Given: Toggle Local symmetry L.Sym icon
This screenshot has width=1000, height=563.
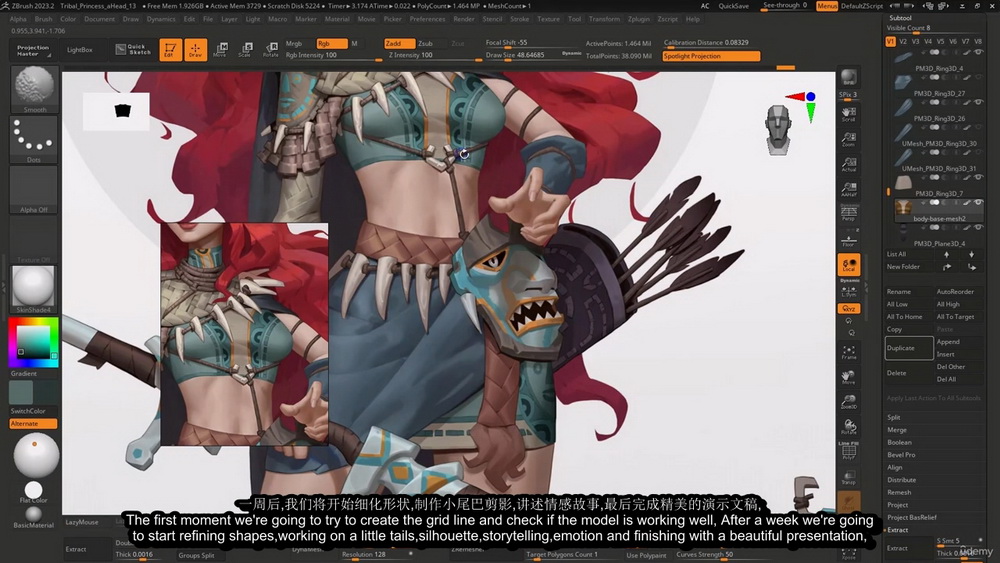Looking at the screenshot, I should coord(849,291).
